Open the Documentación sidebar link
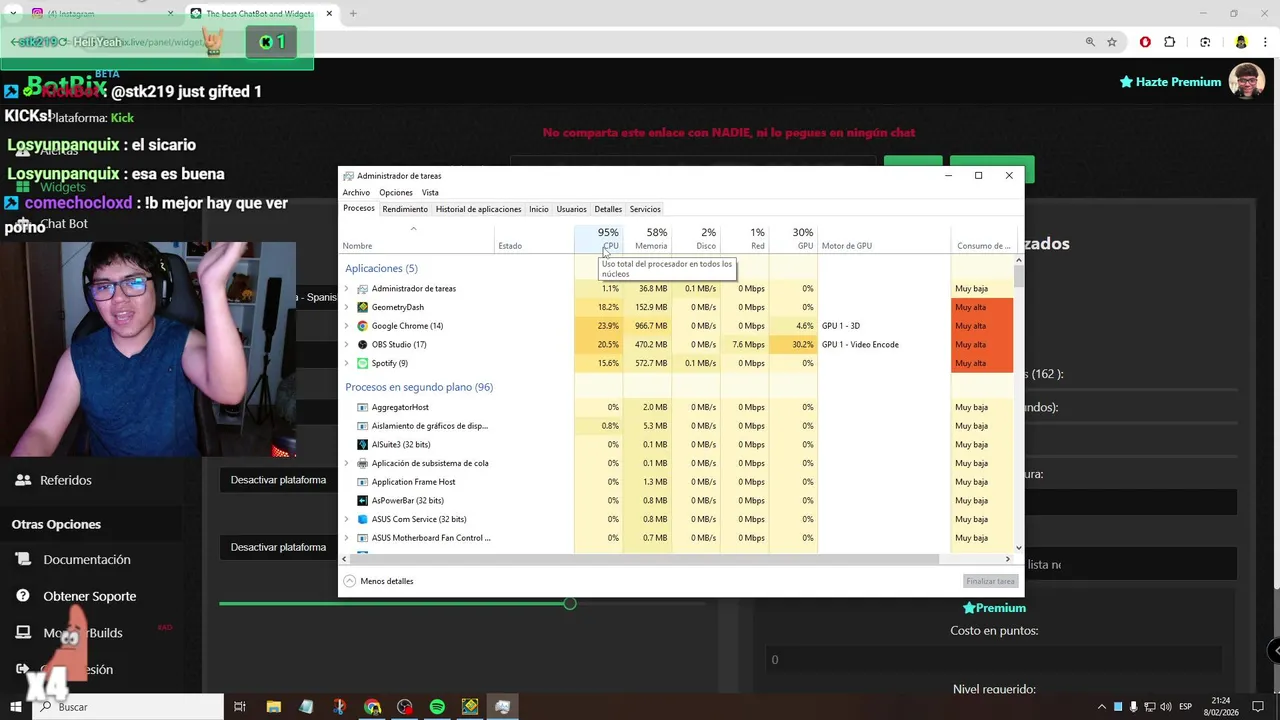1280x720 pixels. (87, 559)
